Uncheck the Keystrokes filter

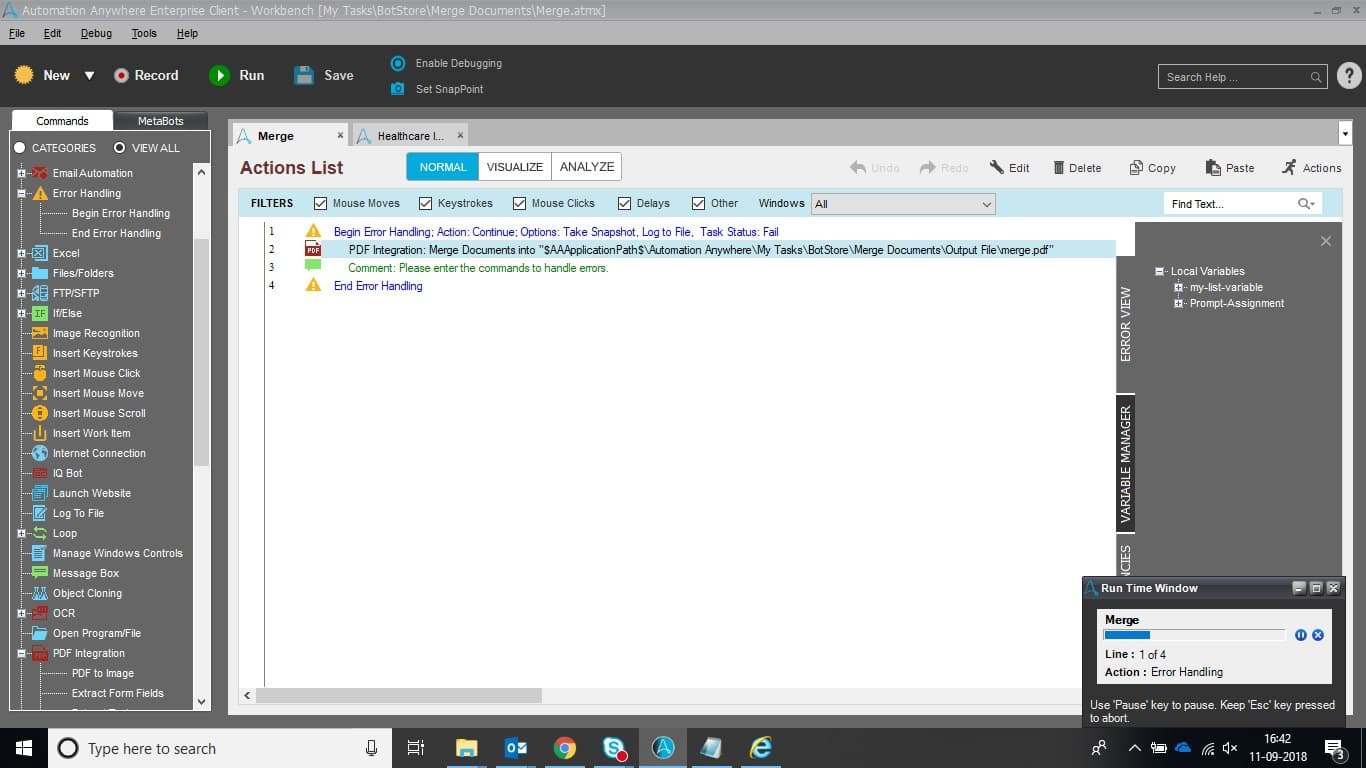426,203
